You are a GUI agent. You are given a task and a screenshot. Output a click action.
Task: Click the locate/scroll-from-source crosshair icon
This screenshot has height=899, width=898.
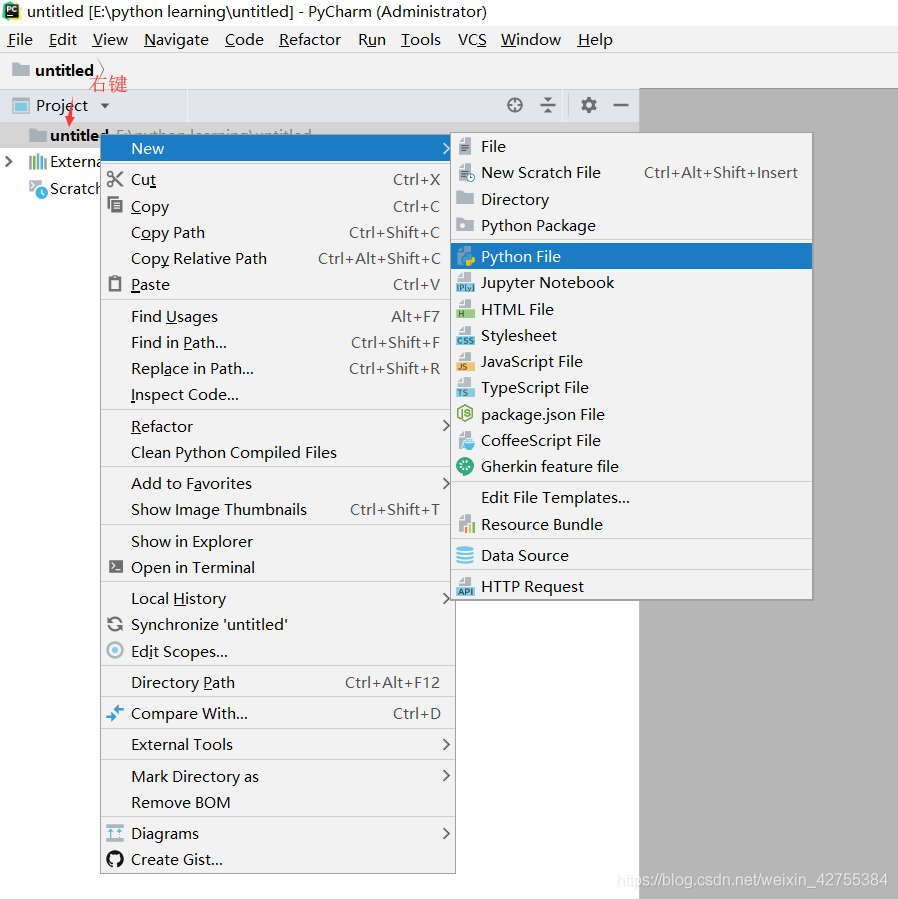coord(515,105)
